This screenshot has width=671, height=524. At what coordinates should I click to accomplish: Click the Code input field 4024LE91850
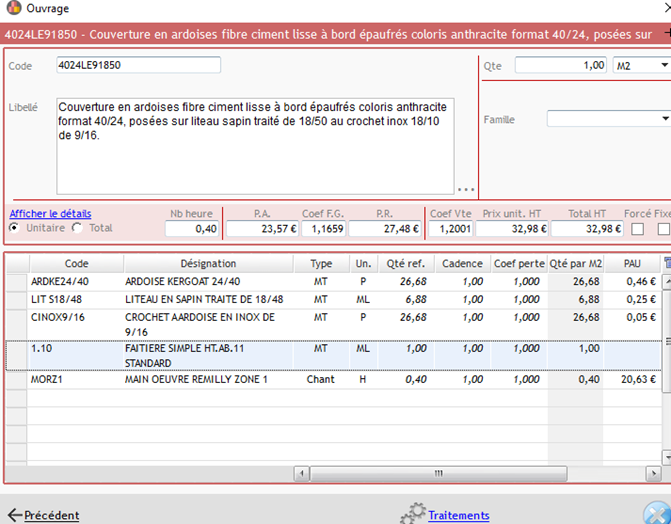point(138,65)
